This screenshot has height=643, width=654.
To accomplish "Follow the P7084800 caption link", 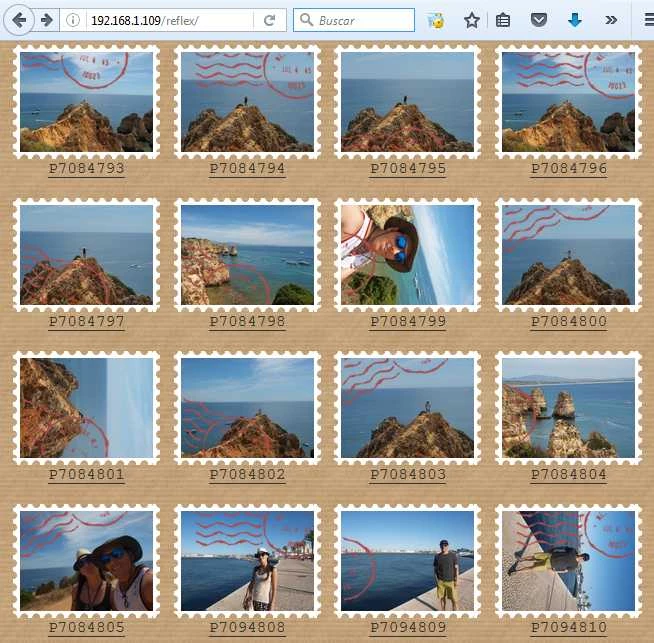I will point(568,322).
